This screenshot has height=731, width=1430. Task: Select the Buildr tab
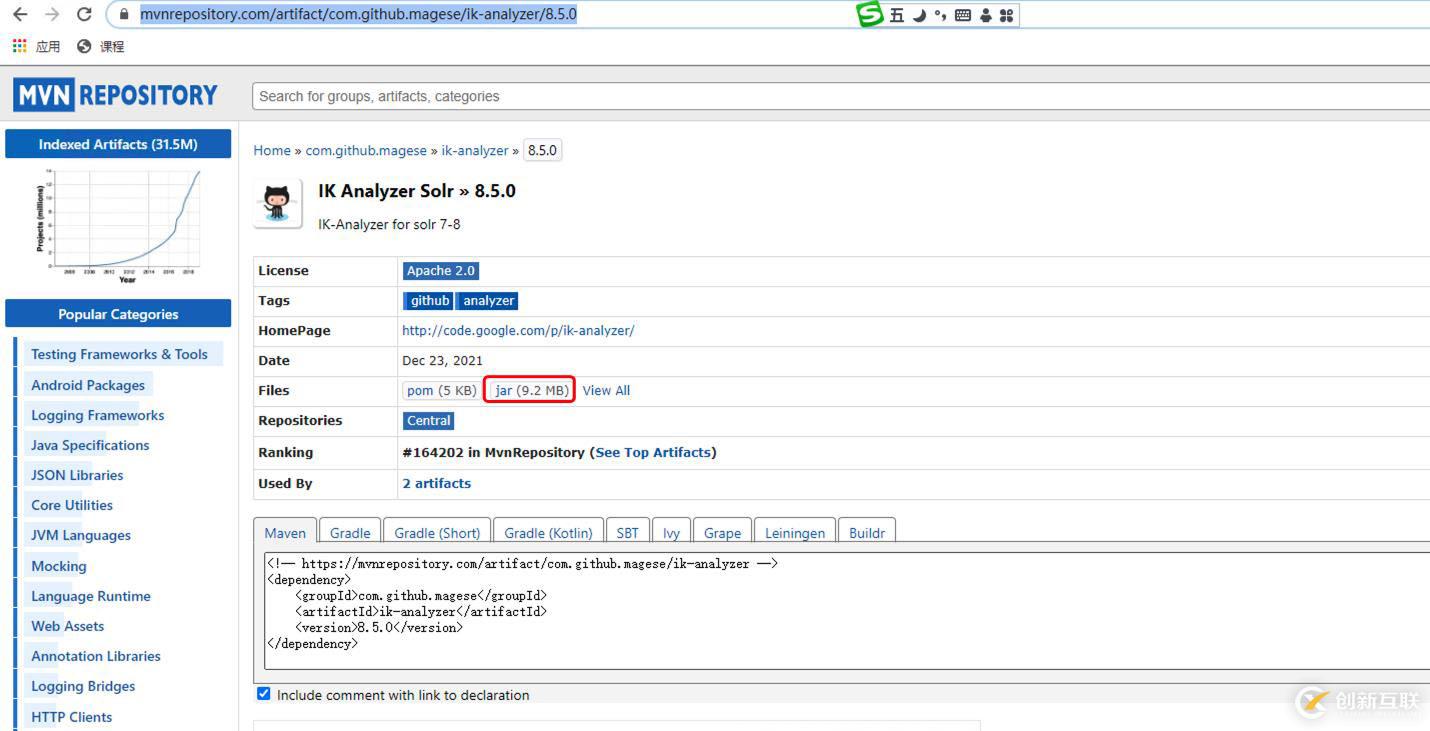(x=867, y=533)
